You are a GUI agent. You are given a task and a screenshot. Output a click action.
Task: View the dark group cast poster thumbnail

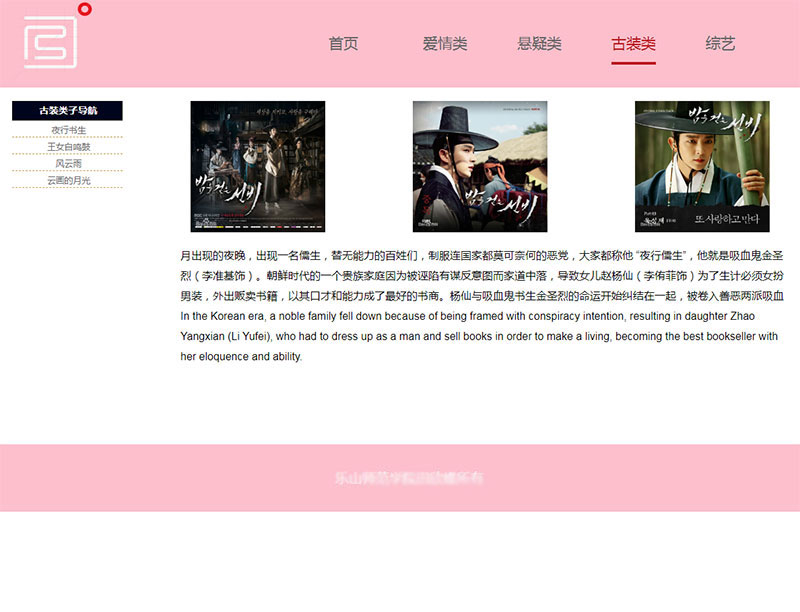258,166
